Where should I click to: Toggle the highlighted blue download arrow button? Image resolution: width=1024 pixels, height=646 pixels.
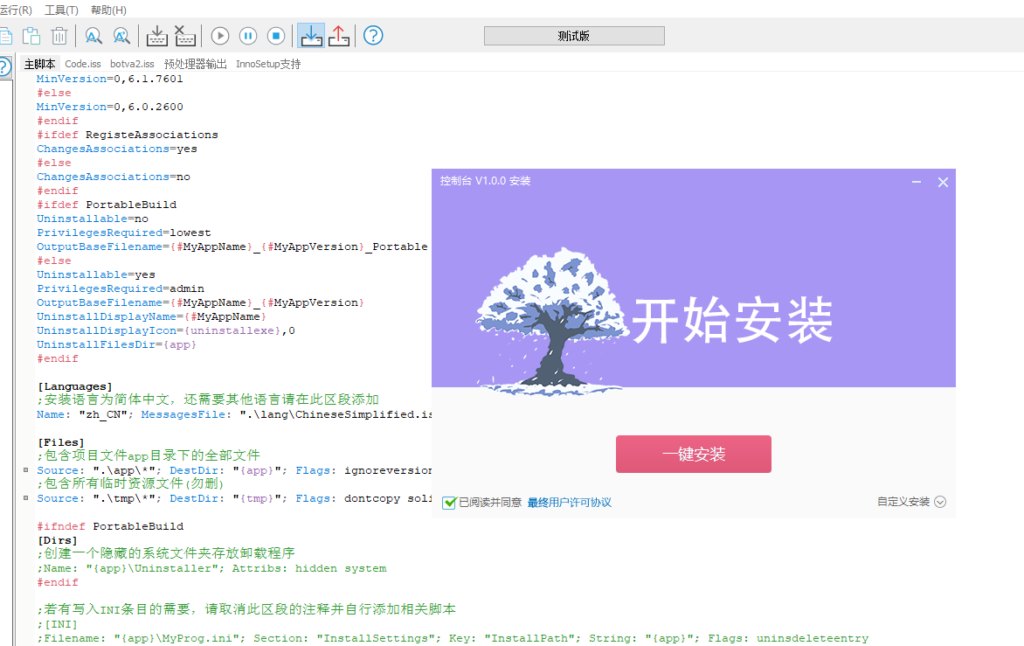311,36
